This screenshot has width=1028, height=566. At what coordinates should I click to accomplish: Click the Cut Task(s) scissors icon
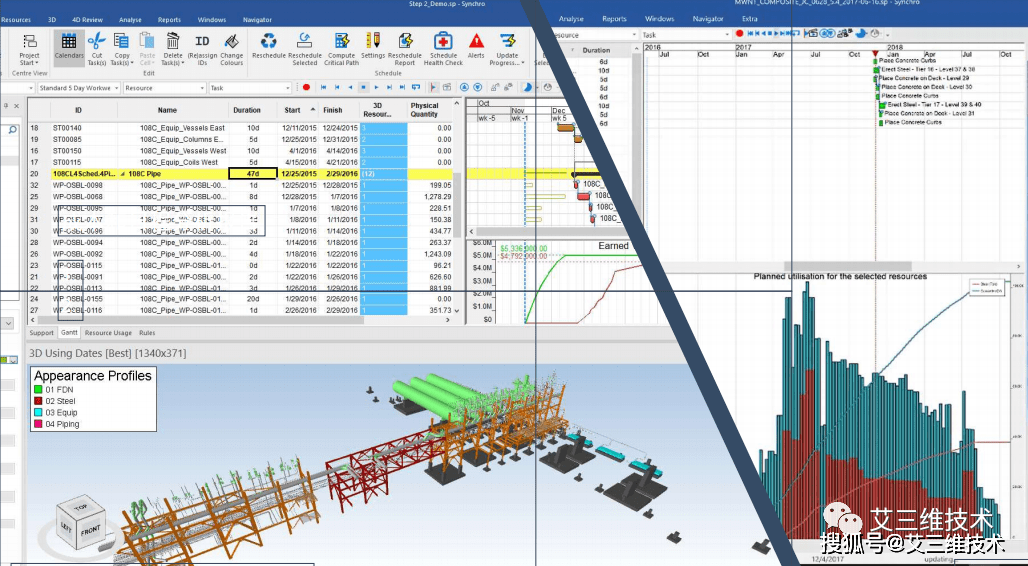[96, 41]
